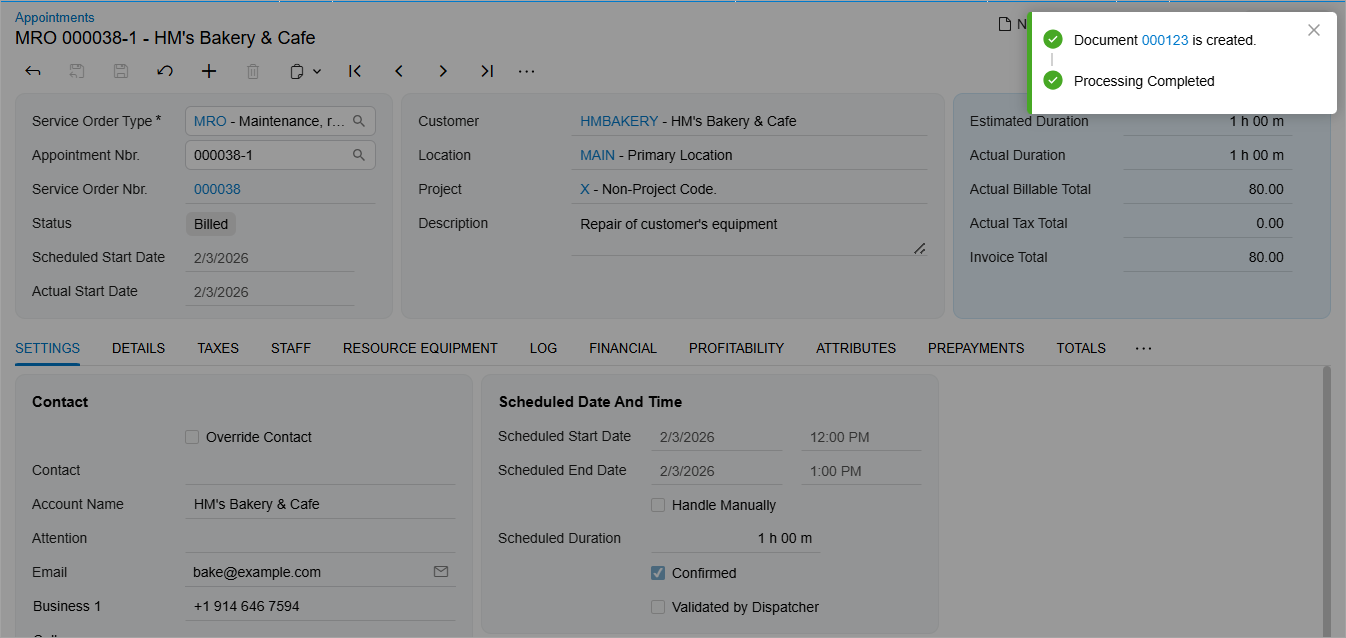This screenshot has width=1346, height=638.
Task: Click the description field resize handle
Action: 919,248
